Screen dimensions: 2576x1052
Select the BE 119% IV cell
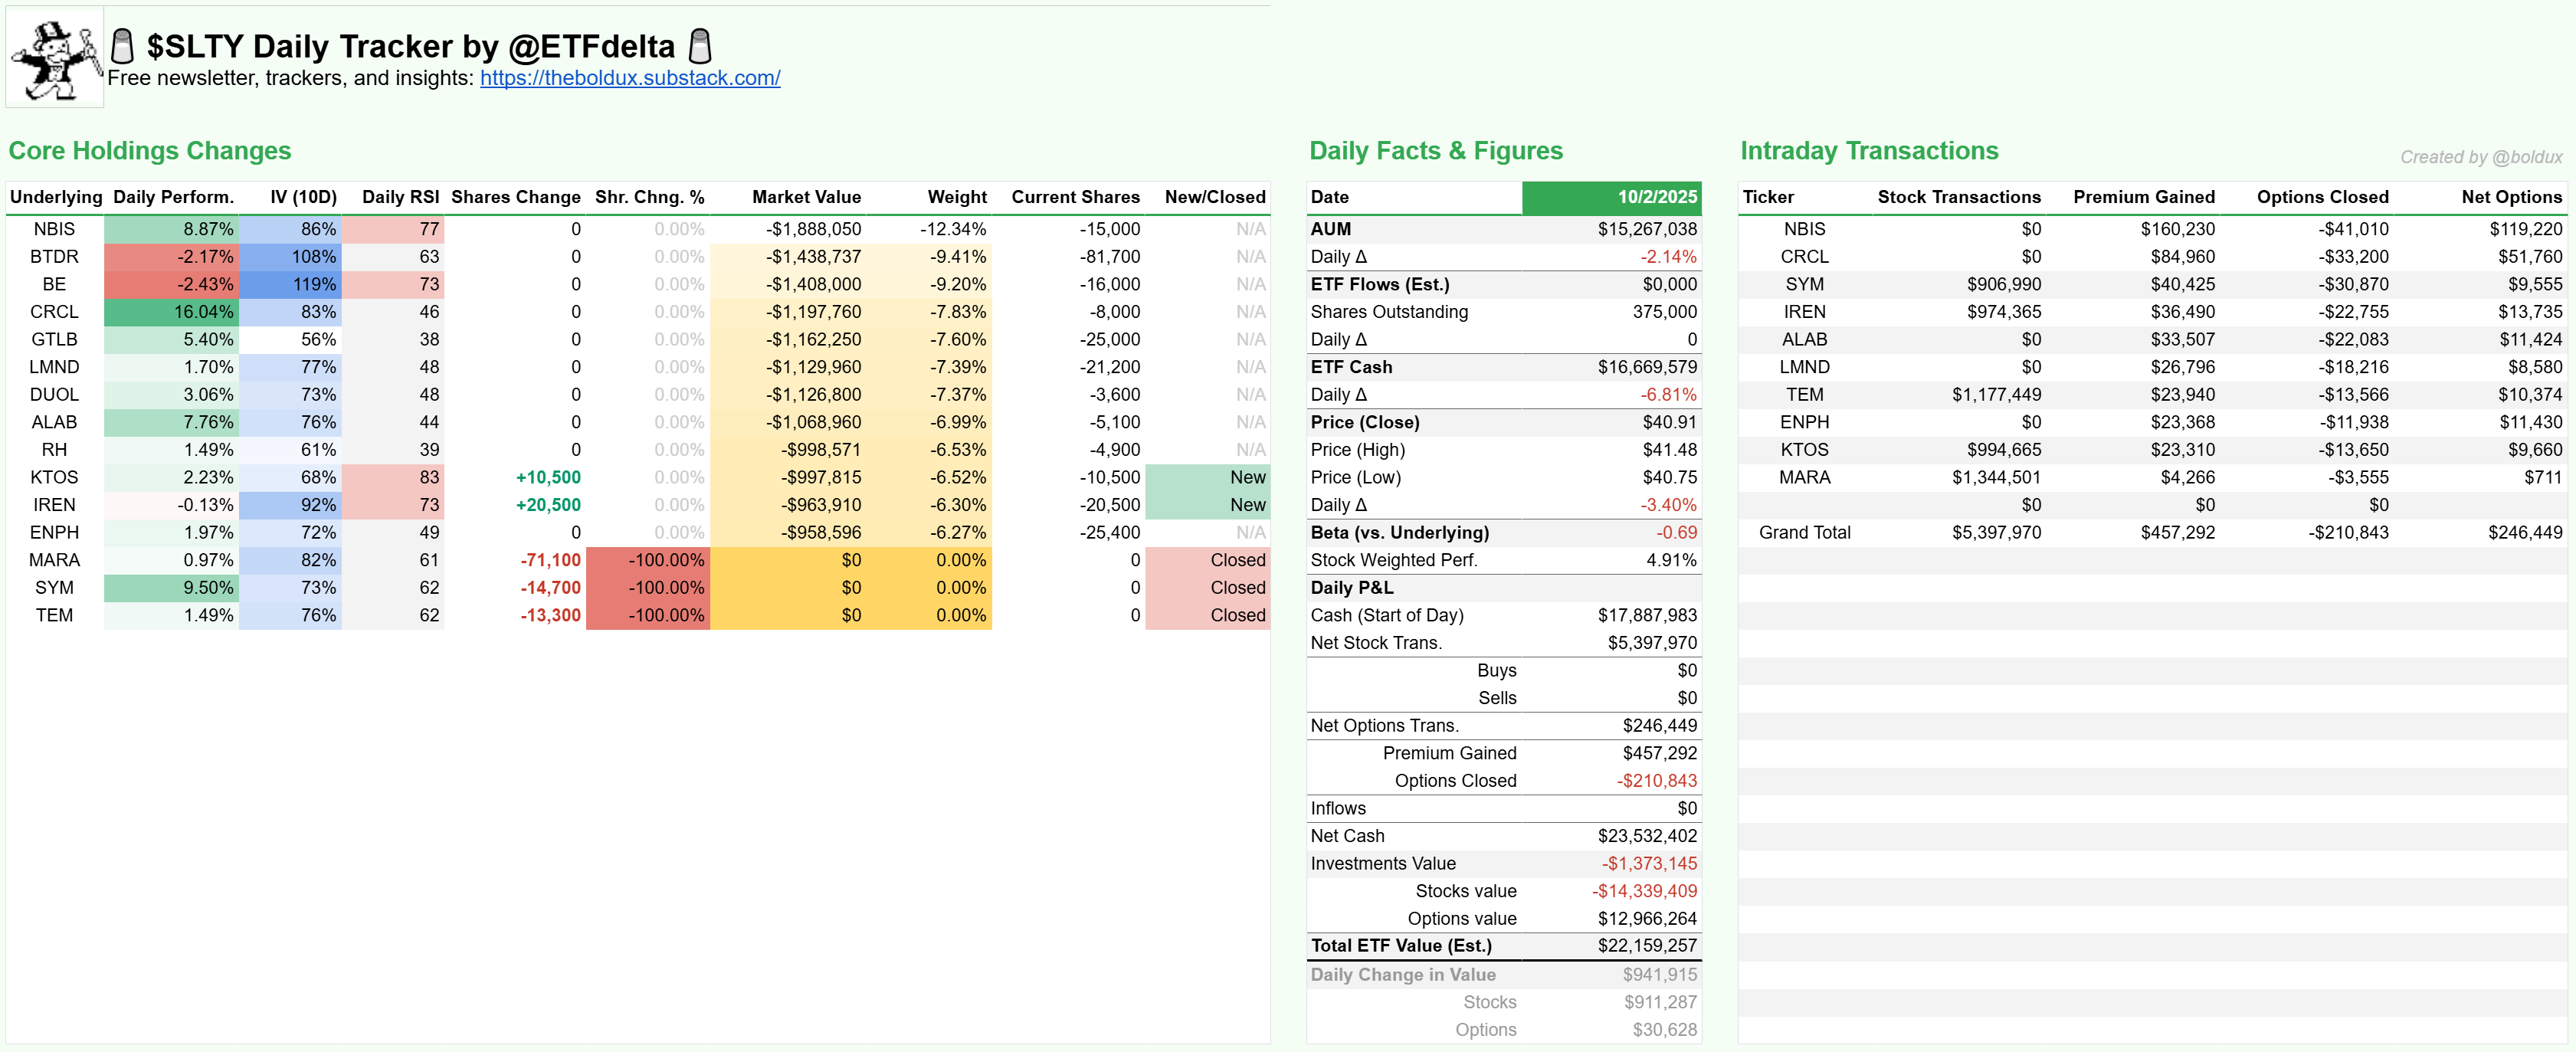click(x=291, y=284)
